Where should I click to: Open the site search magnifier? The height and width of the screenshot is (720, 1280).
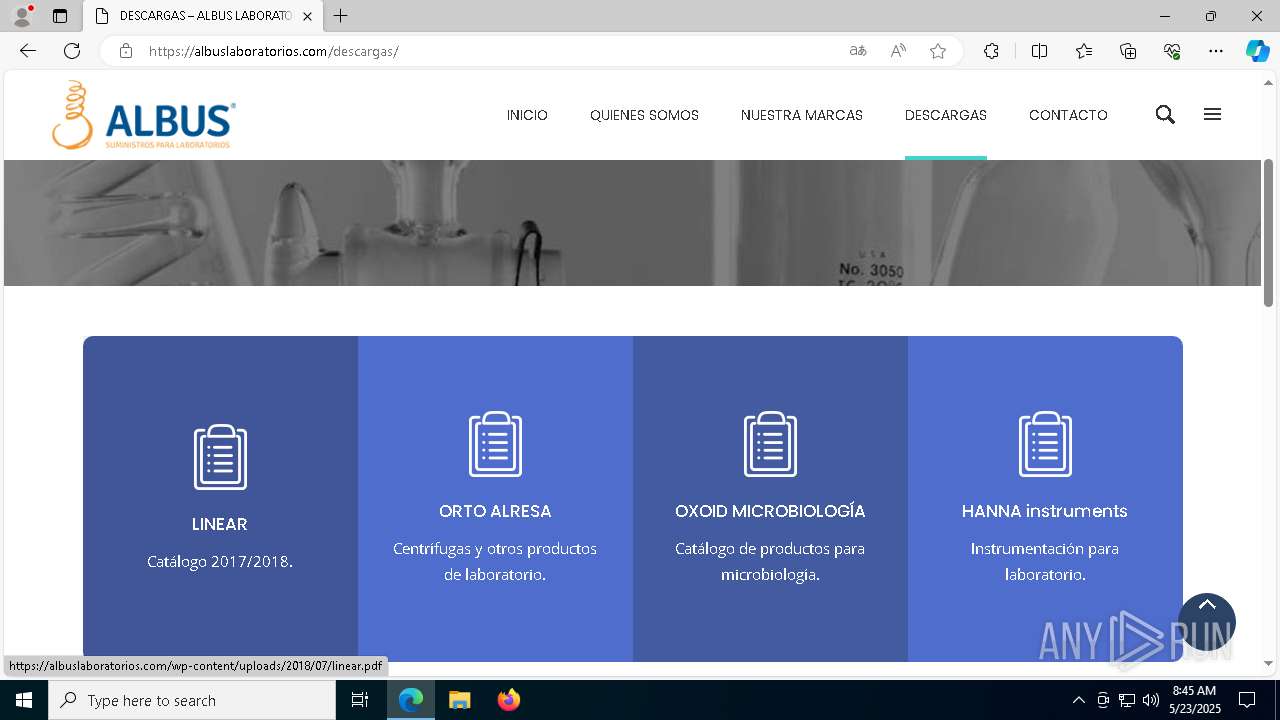1165,115
